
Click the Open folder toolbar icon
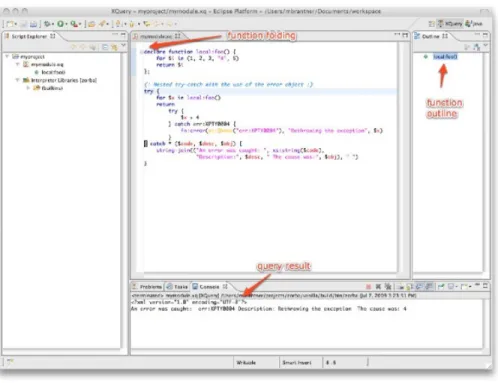click(x=91, y=24)
